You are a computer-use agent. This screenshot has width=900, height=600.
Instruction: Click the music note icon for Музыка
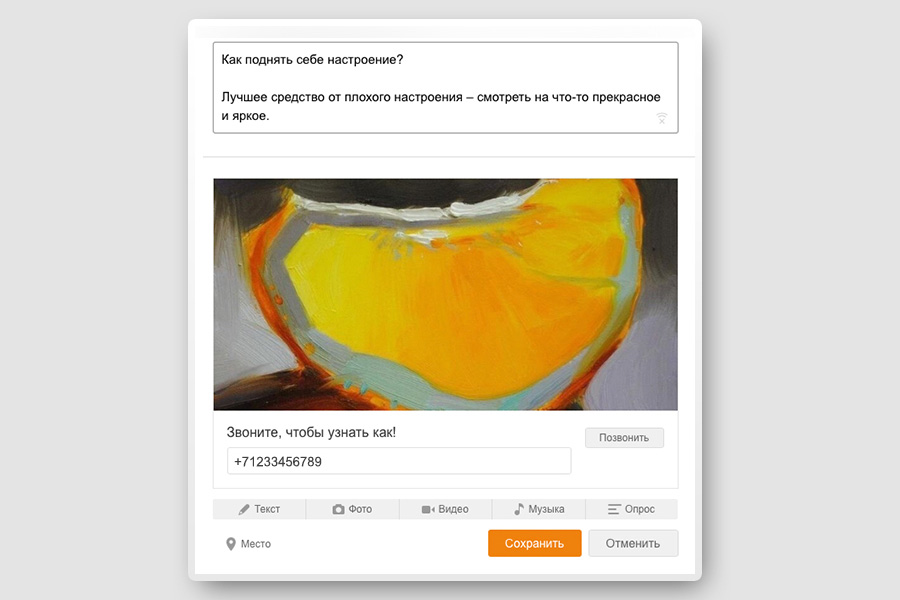[x=519, y=509]
